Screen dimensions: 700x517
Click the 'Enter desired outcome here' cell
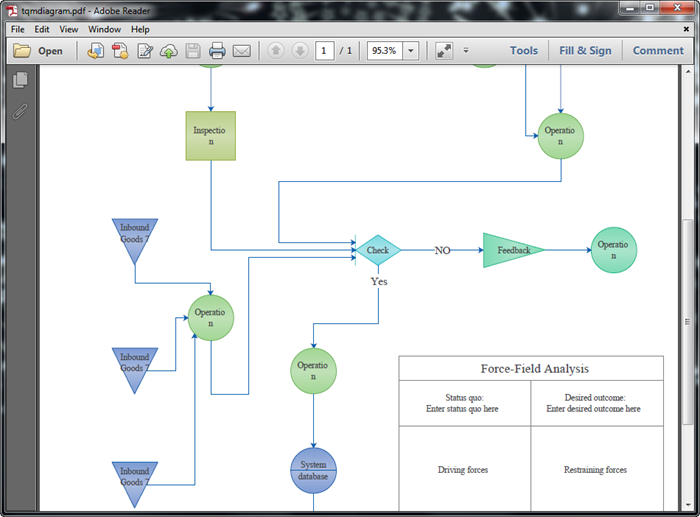click(x=597, y=403)
